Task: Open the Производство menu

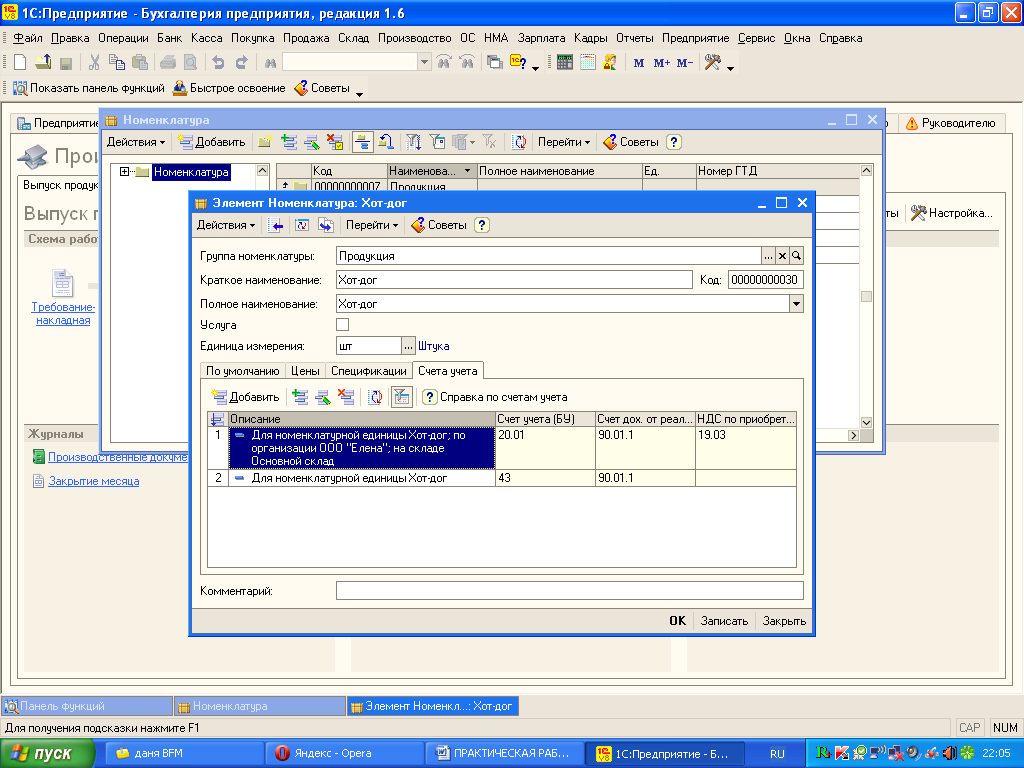Action: (415, 38)
